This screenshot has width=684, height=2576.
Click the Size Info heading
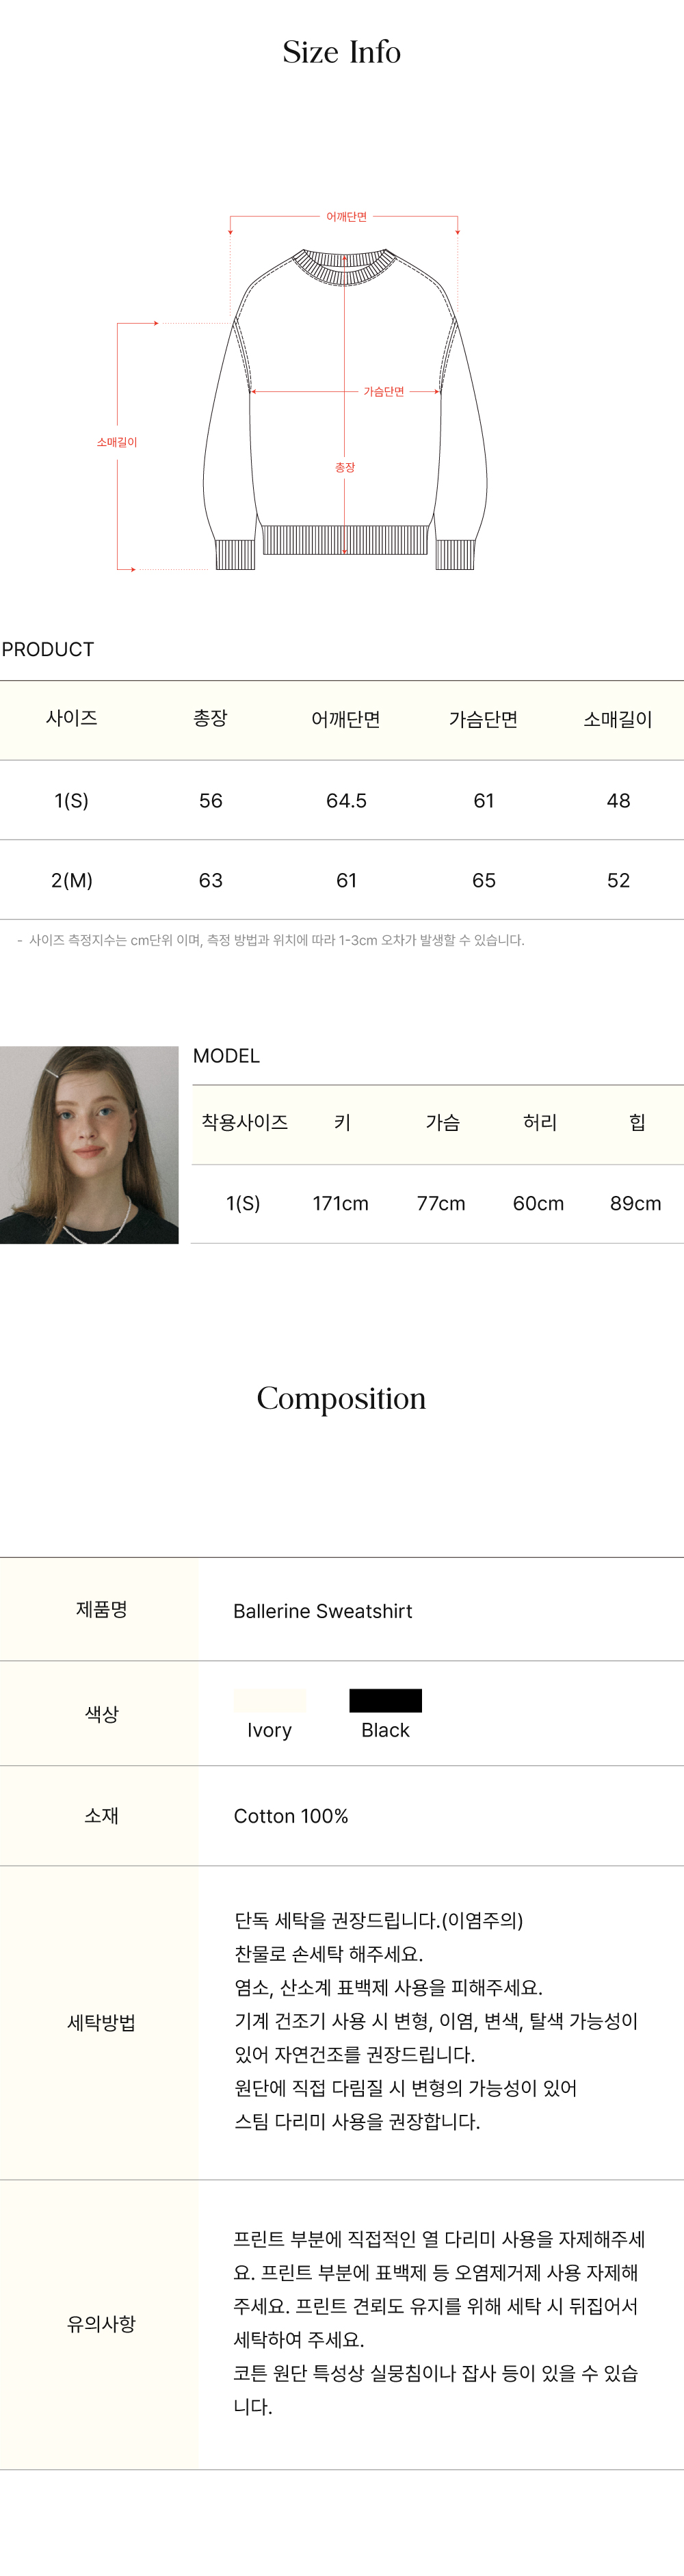click(341, 52)
